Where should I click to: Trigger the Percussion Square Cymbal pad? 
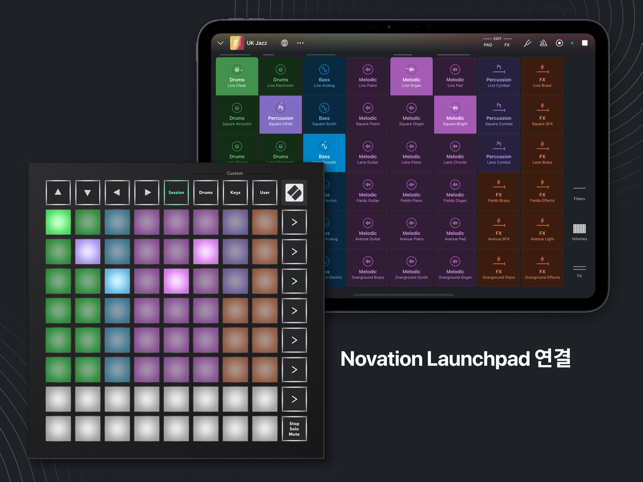499,114
